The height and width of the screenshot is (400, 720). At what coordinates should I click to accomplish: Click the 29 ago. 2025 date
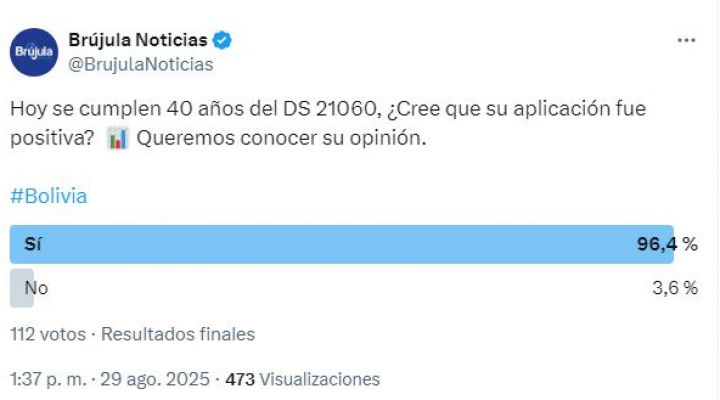pos(155,379)
